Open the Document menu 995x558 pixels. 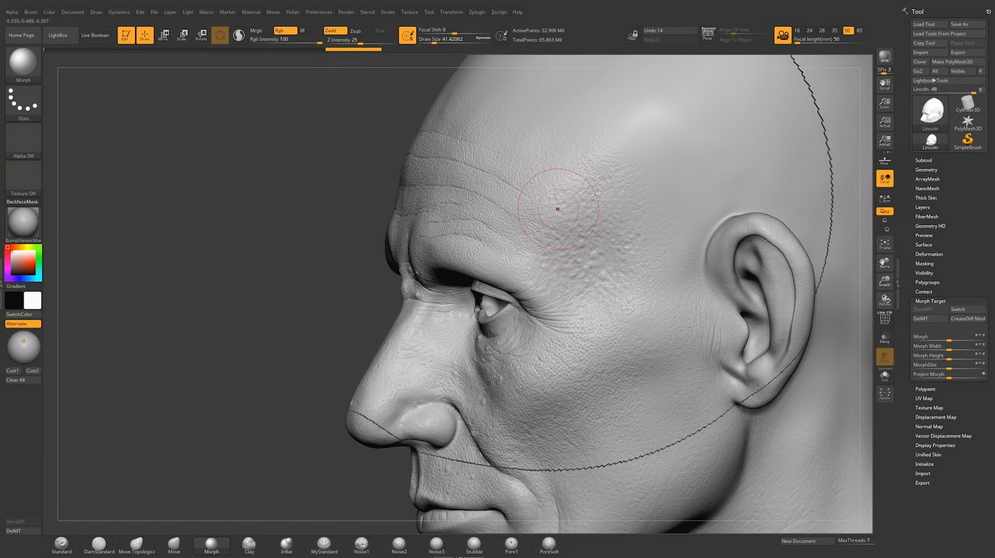click(72, 12)
